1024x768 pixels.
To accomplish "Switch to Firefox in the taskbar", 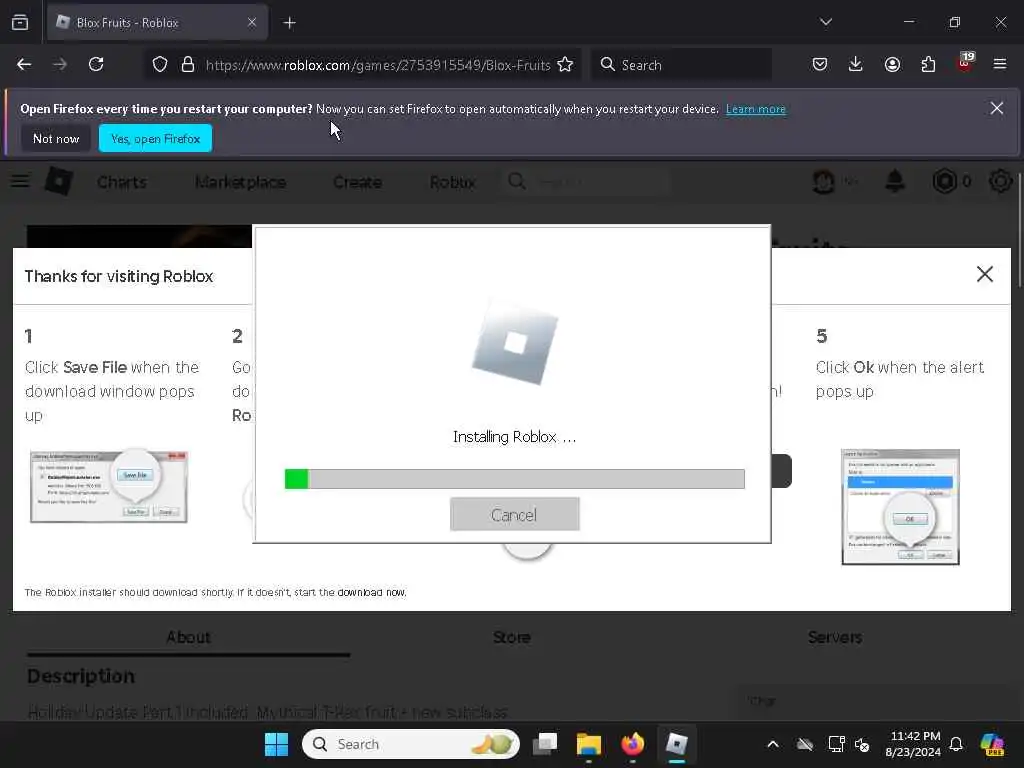I will pyautogui.click(x=632, y=744).
